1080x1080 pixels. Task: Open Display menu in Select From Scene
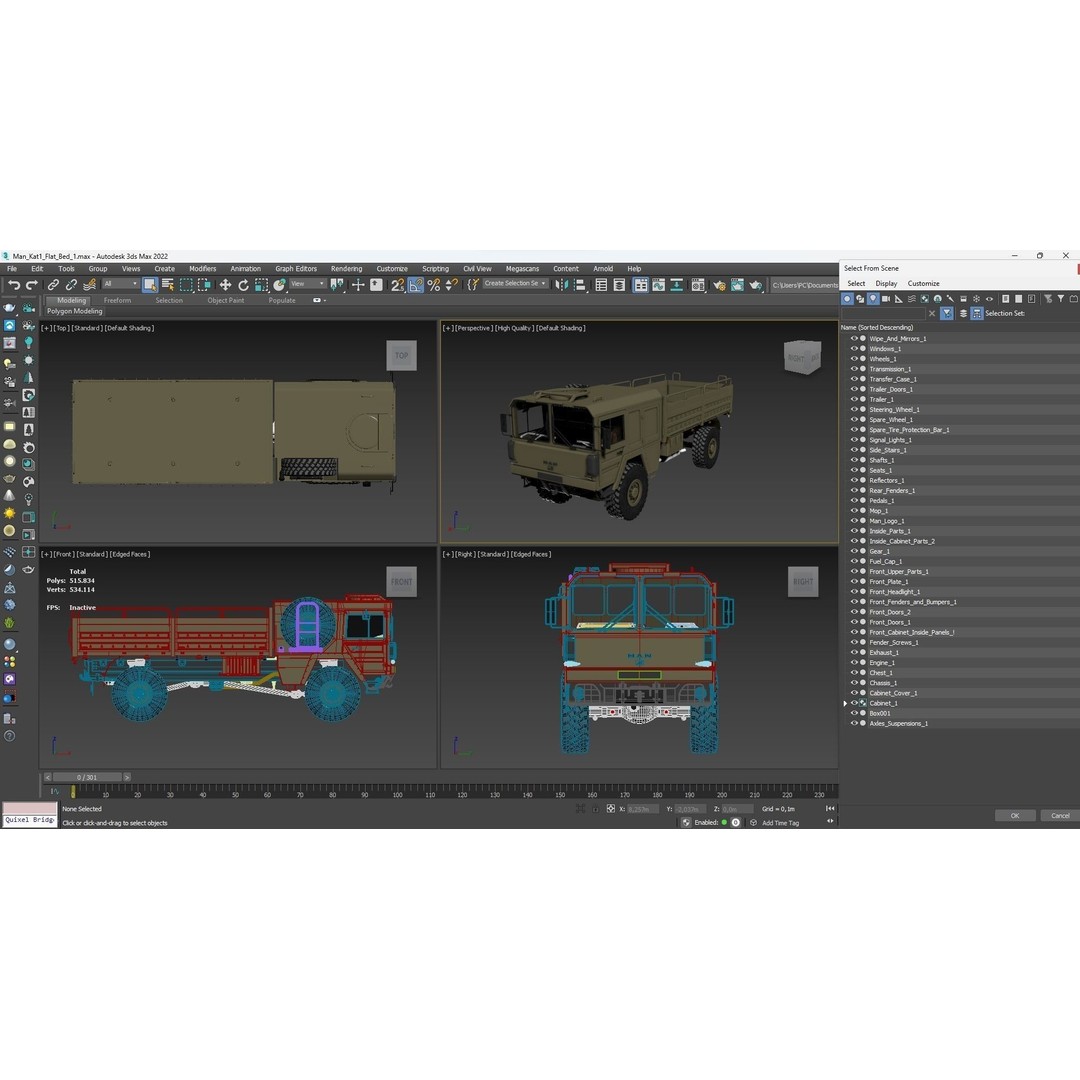point(886,283)
